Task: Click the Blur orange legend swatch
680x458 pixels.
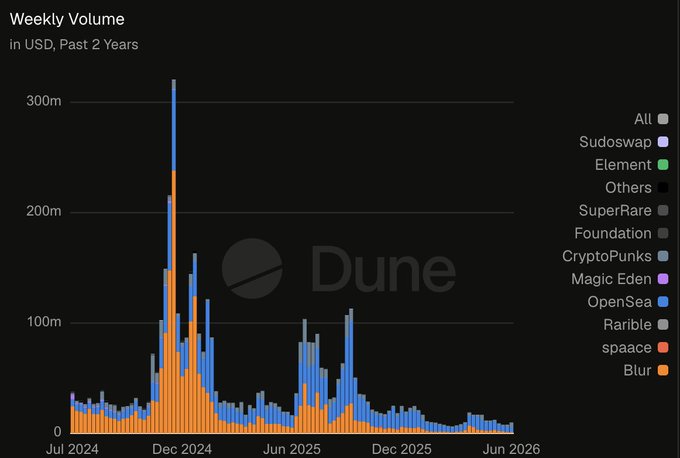Action: click(x=663, y=370)
